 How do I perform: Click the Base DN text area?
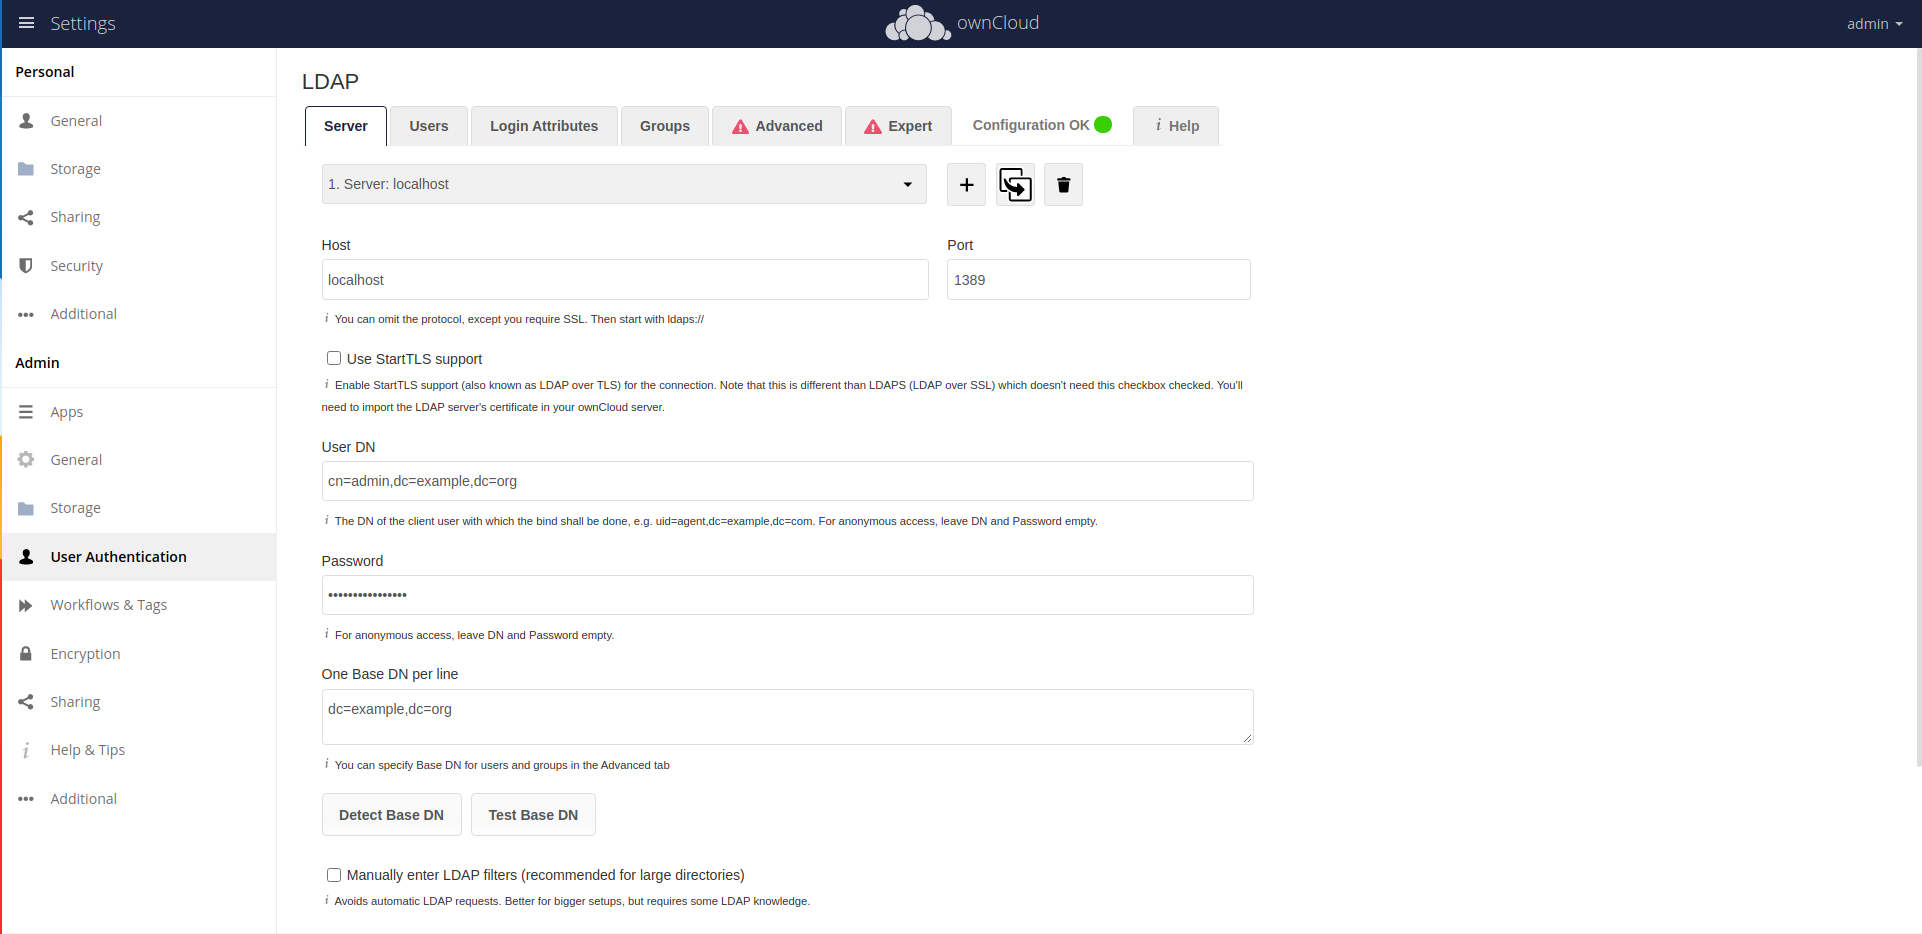click(787, 717)
